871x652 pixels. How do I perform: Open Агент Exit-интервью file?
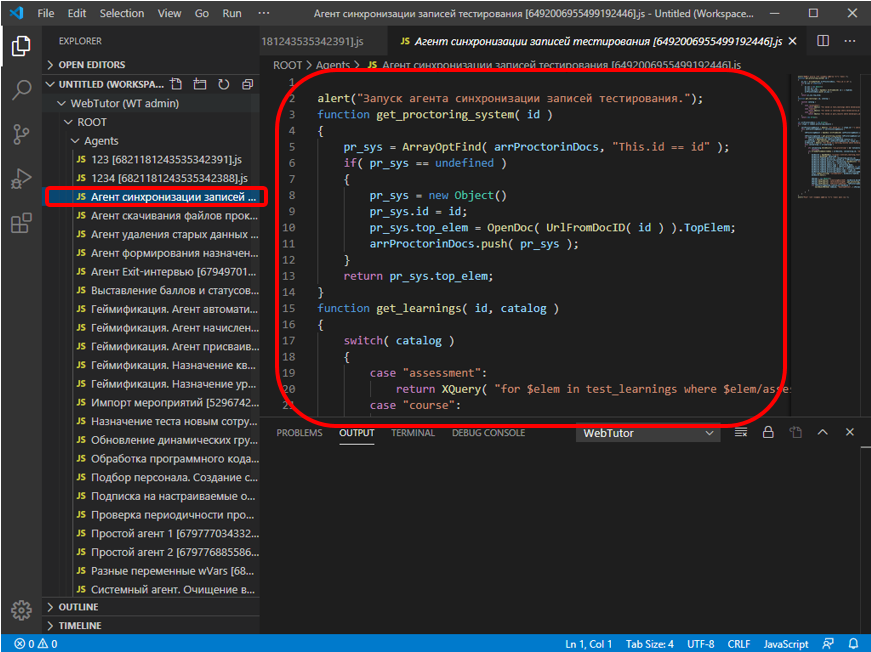[151, 272]
